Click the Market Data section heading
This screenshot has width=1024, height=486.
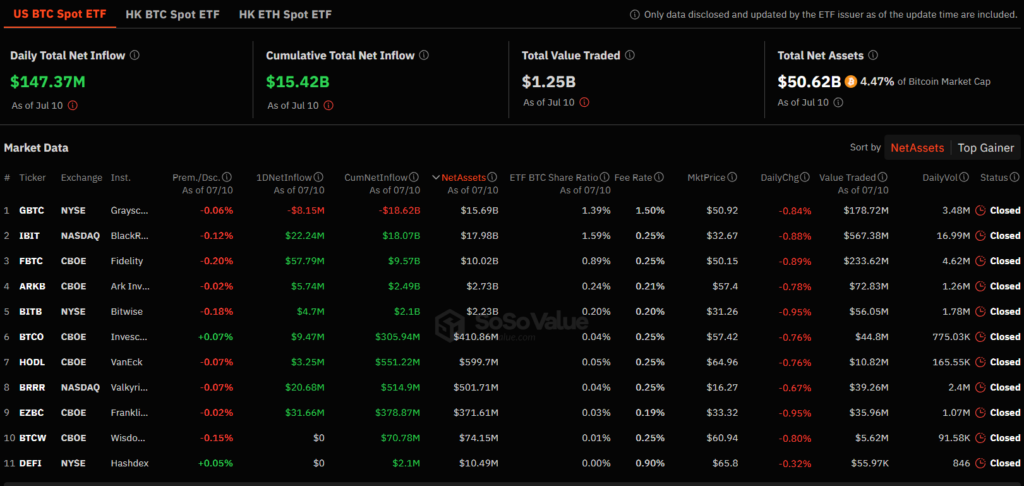click(36, 148)
